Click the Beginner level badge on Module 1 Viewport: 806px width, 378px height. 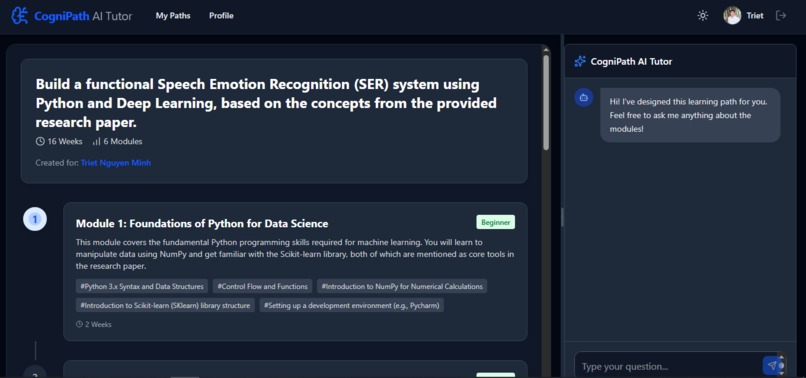click(x=496, y=222)
